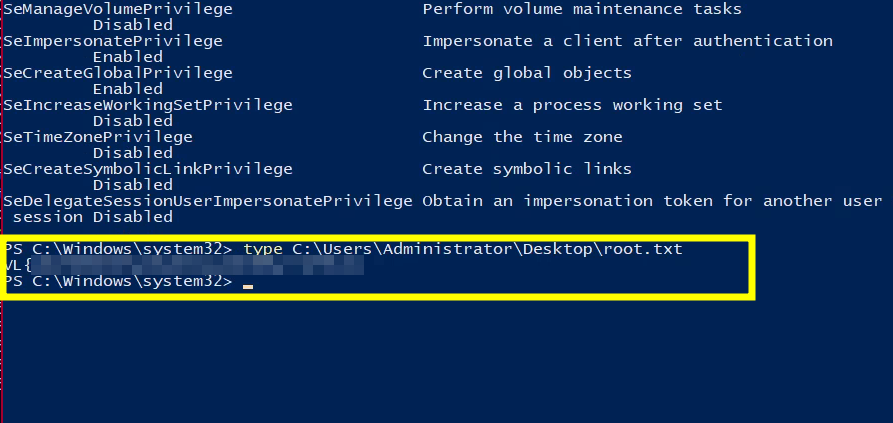Click 'Increase a process working set' text
This screenshot has height=423, width=893.
(572, 105)
